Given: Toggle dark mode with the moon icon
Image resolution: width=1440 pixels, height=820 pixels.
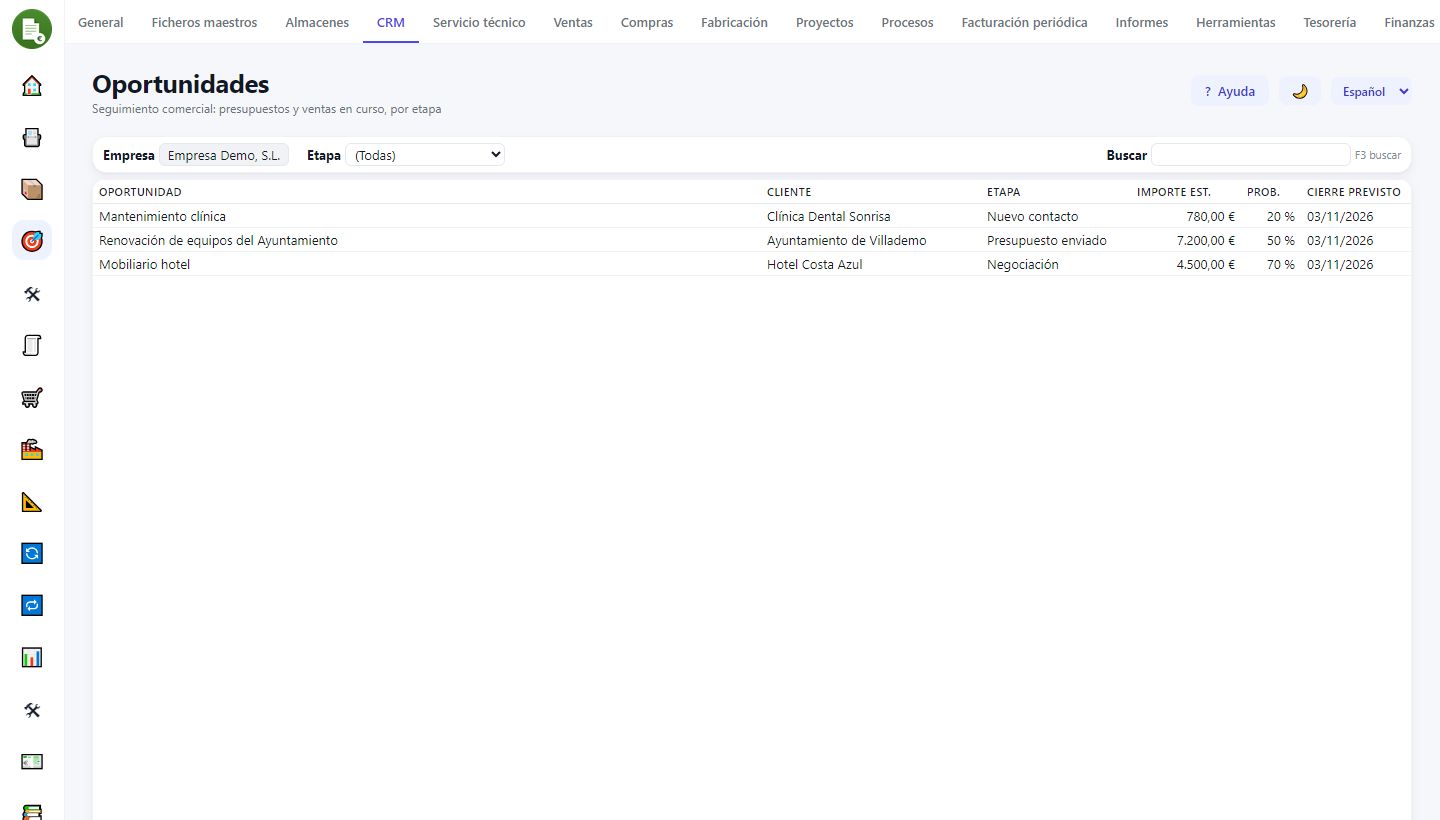Looking at the screenshot, I should pyautogui.click(x=1300, y=91).
